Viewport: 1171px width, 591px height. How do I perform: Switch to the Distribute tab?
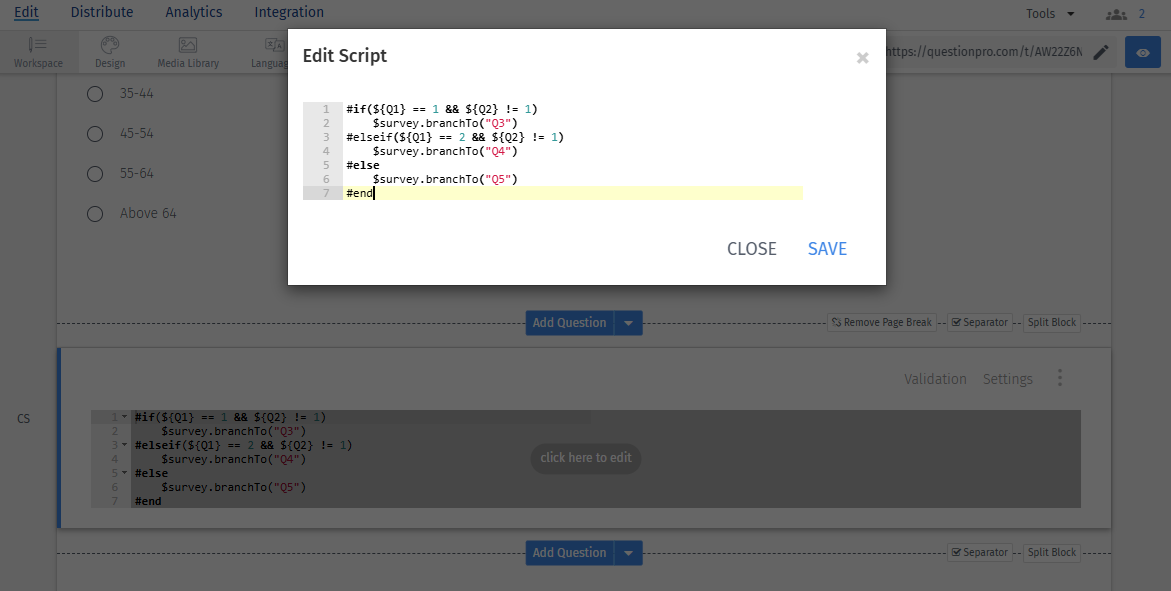pos(102,12)
